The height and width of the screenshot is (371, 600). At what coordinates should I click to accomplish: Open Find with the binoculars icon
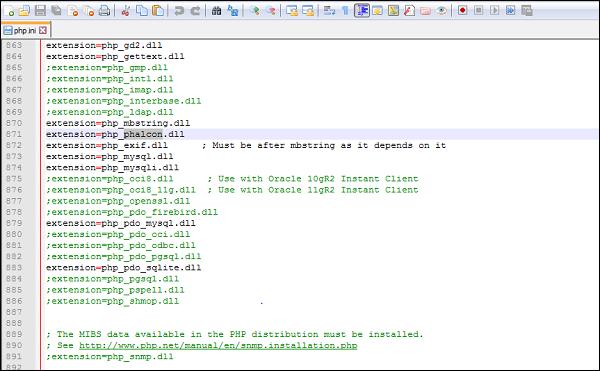[216, 11]
